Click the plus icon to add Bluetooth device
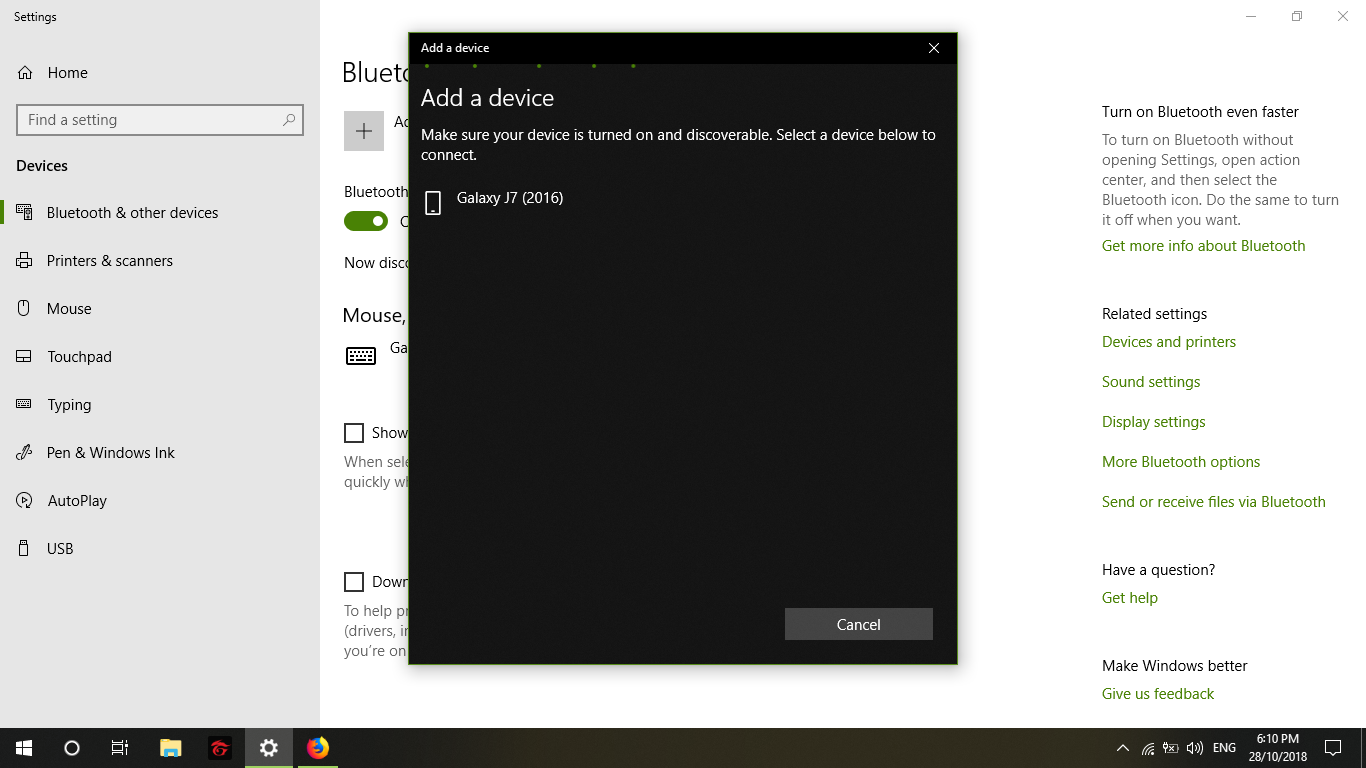The height and width of the screenshot is (768, 1366). (x=364, y=131)
